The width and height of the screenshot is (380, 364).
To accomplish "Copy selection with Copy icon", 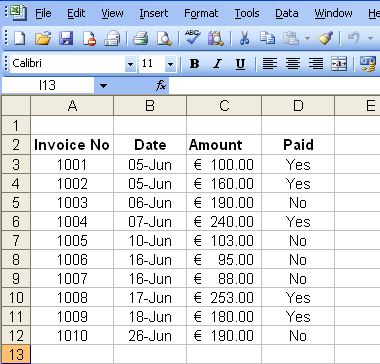I will tap(267, 39).
